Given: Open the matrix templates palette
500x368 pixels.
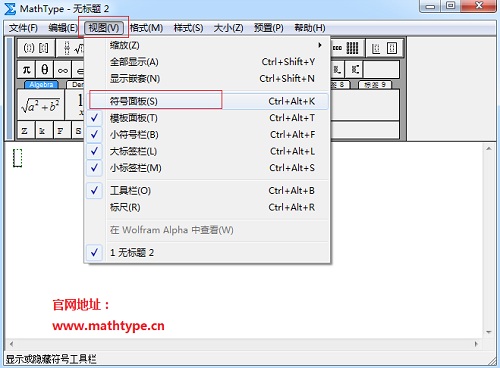Looking at the screenshot, I should coord(347,48).
